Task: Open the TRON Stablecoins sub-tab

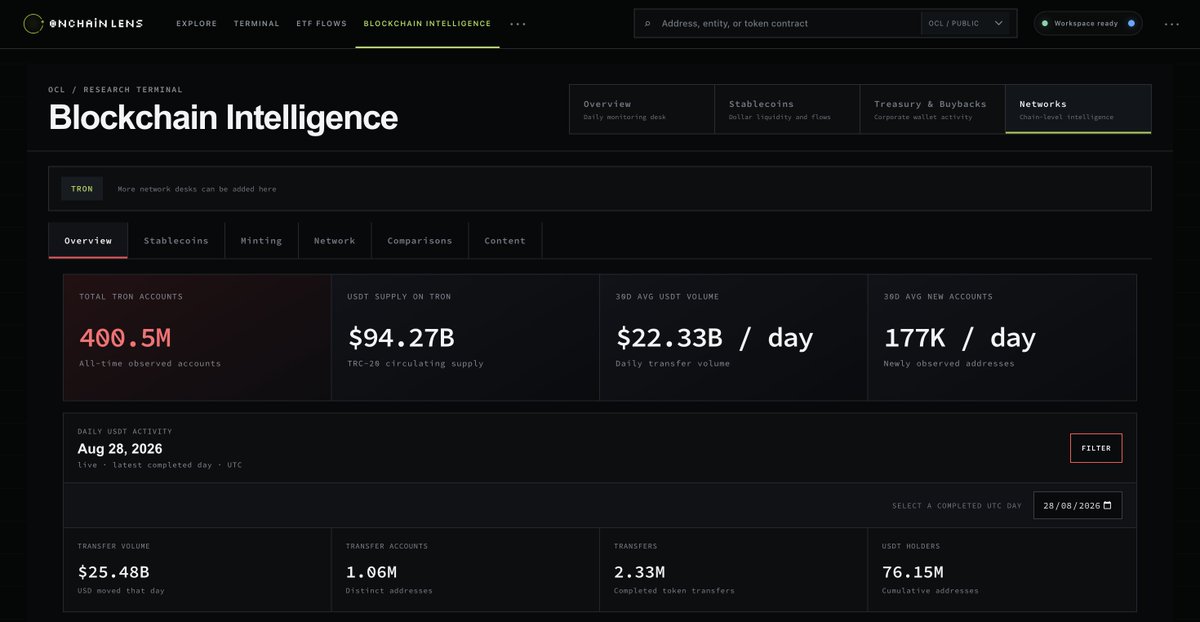Action: [x=176, y=240]
